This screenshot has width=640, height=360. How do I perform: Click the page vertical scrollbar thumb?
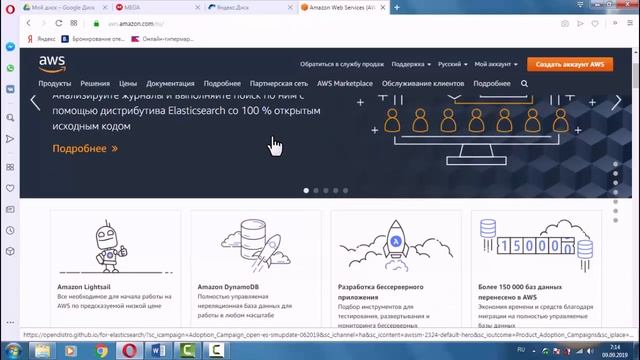click(x=636, y=76)
